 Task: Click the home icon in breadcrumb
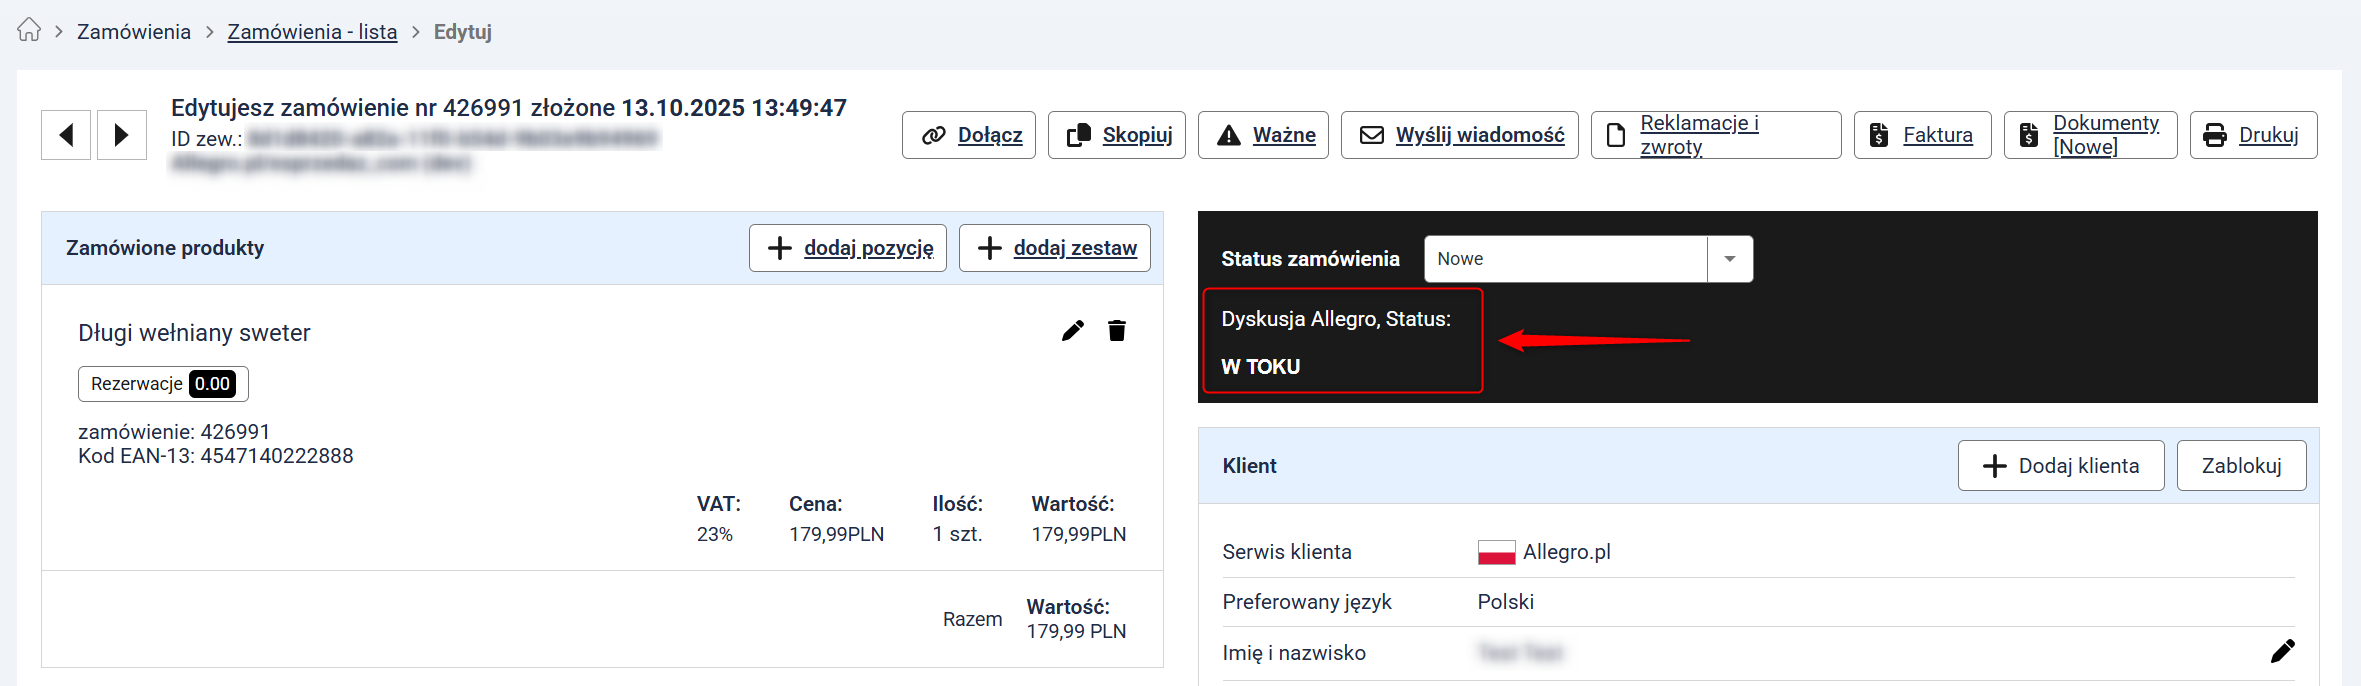point(29,31)
